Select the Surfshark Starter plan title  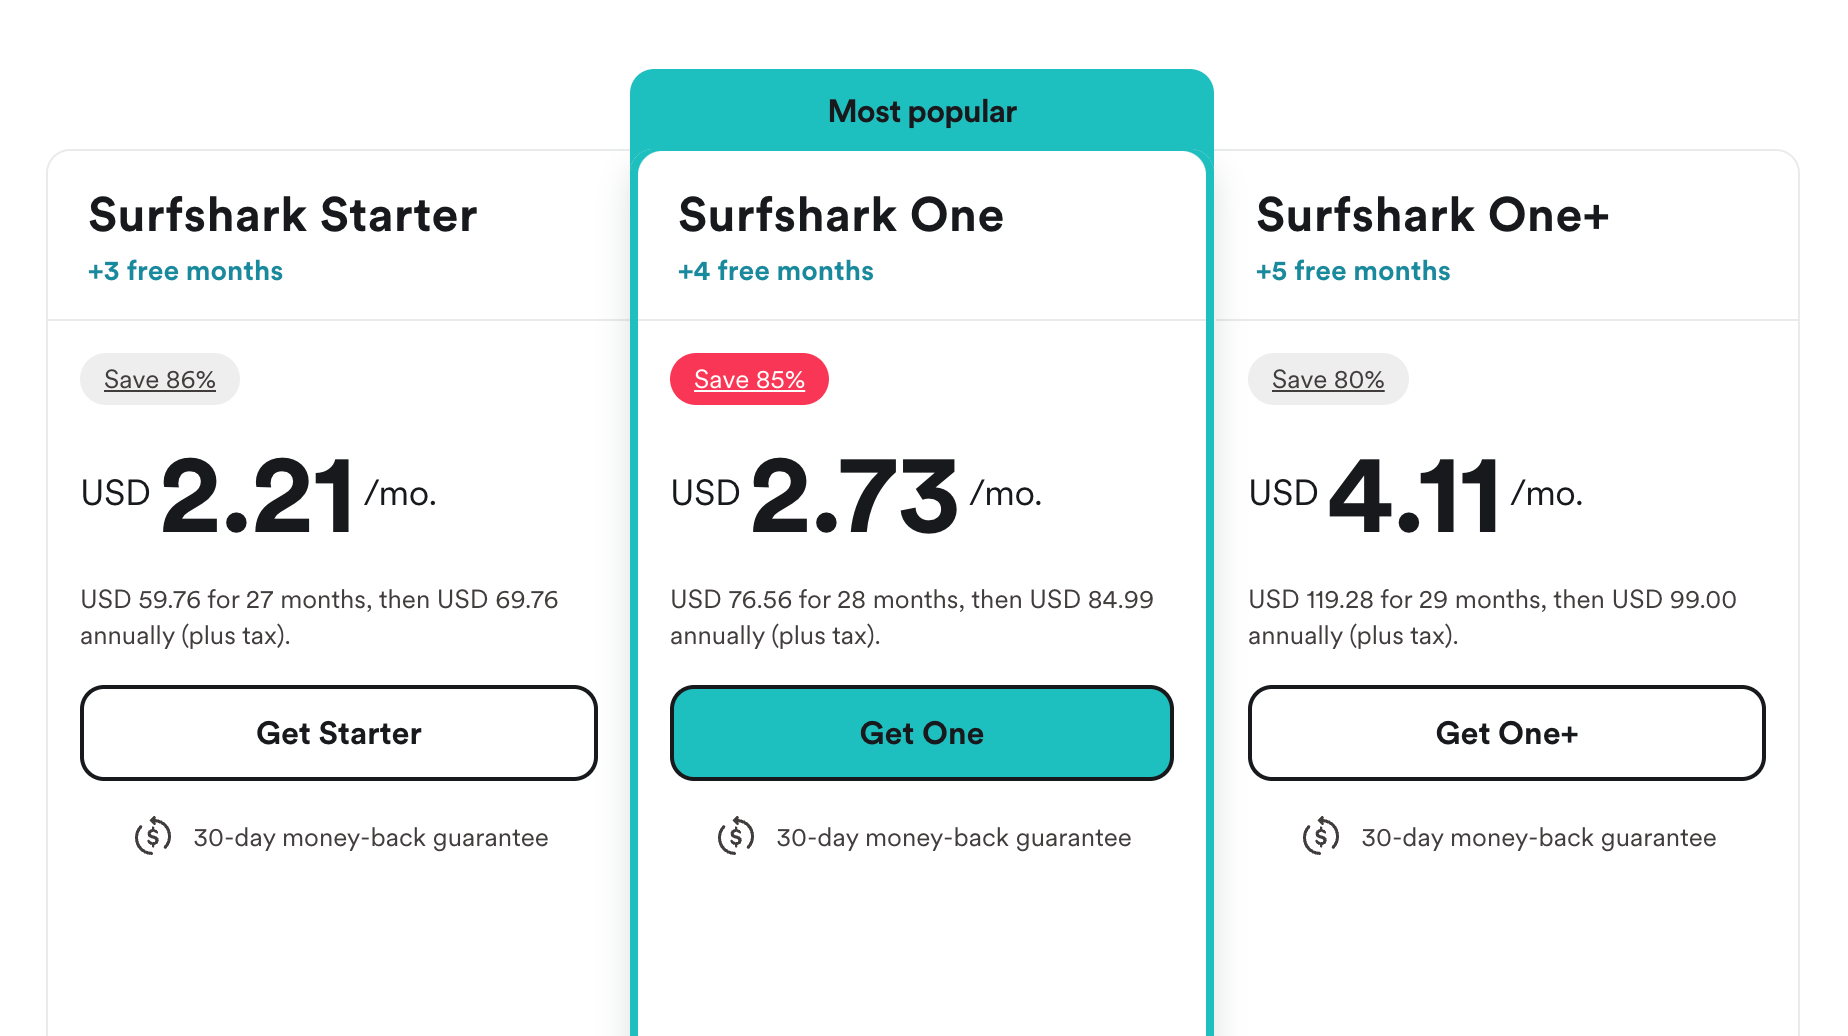[283, 215]
